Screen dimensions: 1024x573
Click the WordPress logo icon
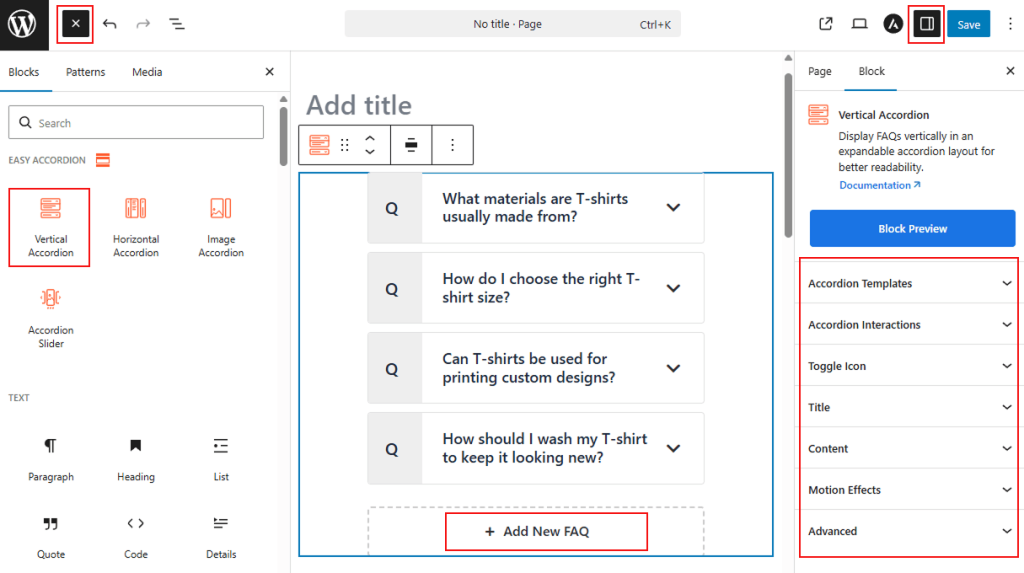point(22,24)
